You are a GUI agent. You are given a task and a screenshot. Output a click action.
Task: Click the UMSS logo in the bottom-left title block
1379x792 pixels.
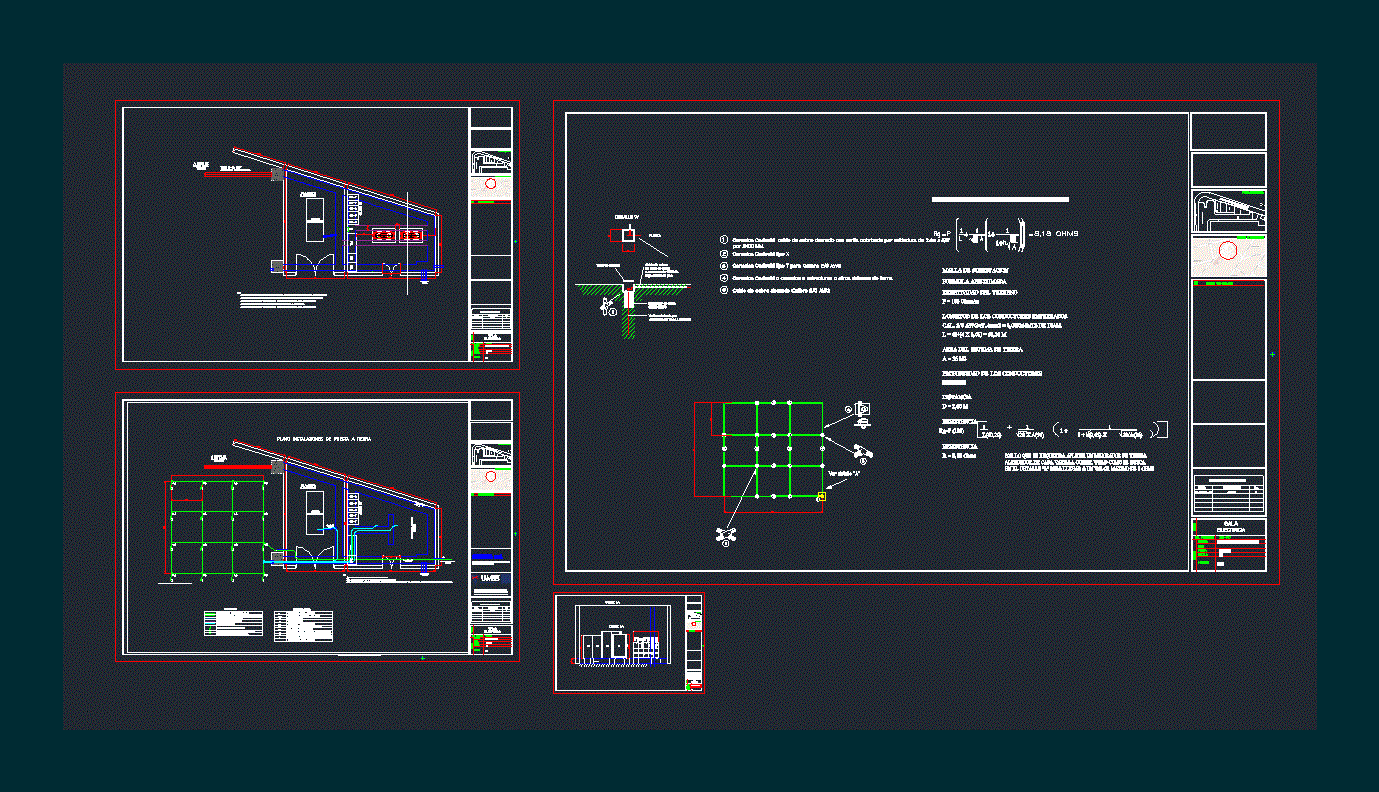point(491,579)
